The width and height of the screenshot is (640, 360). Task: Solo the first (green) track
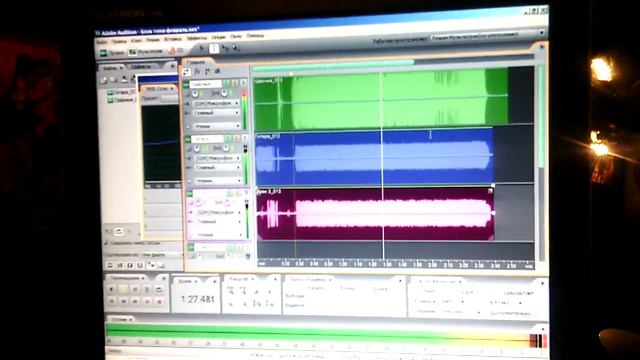235,83
